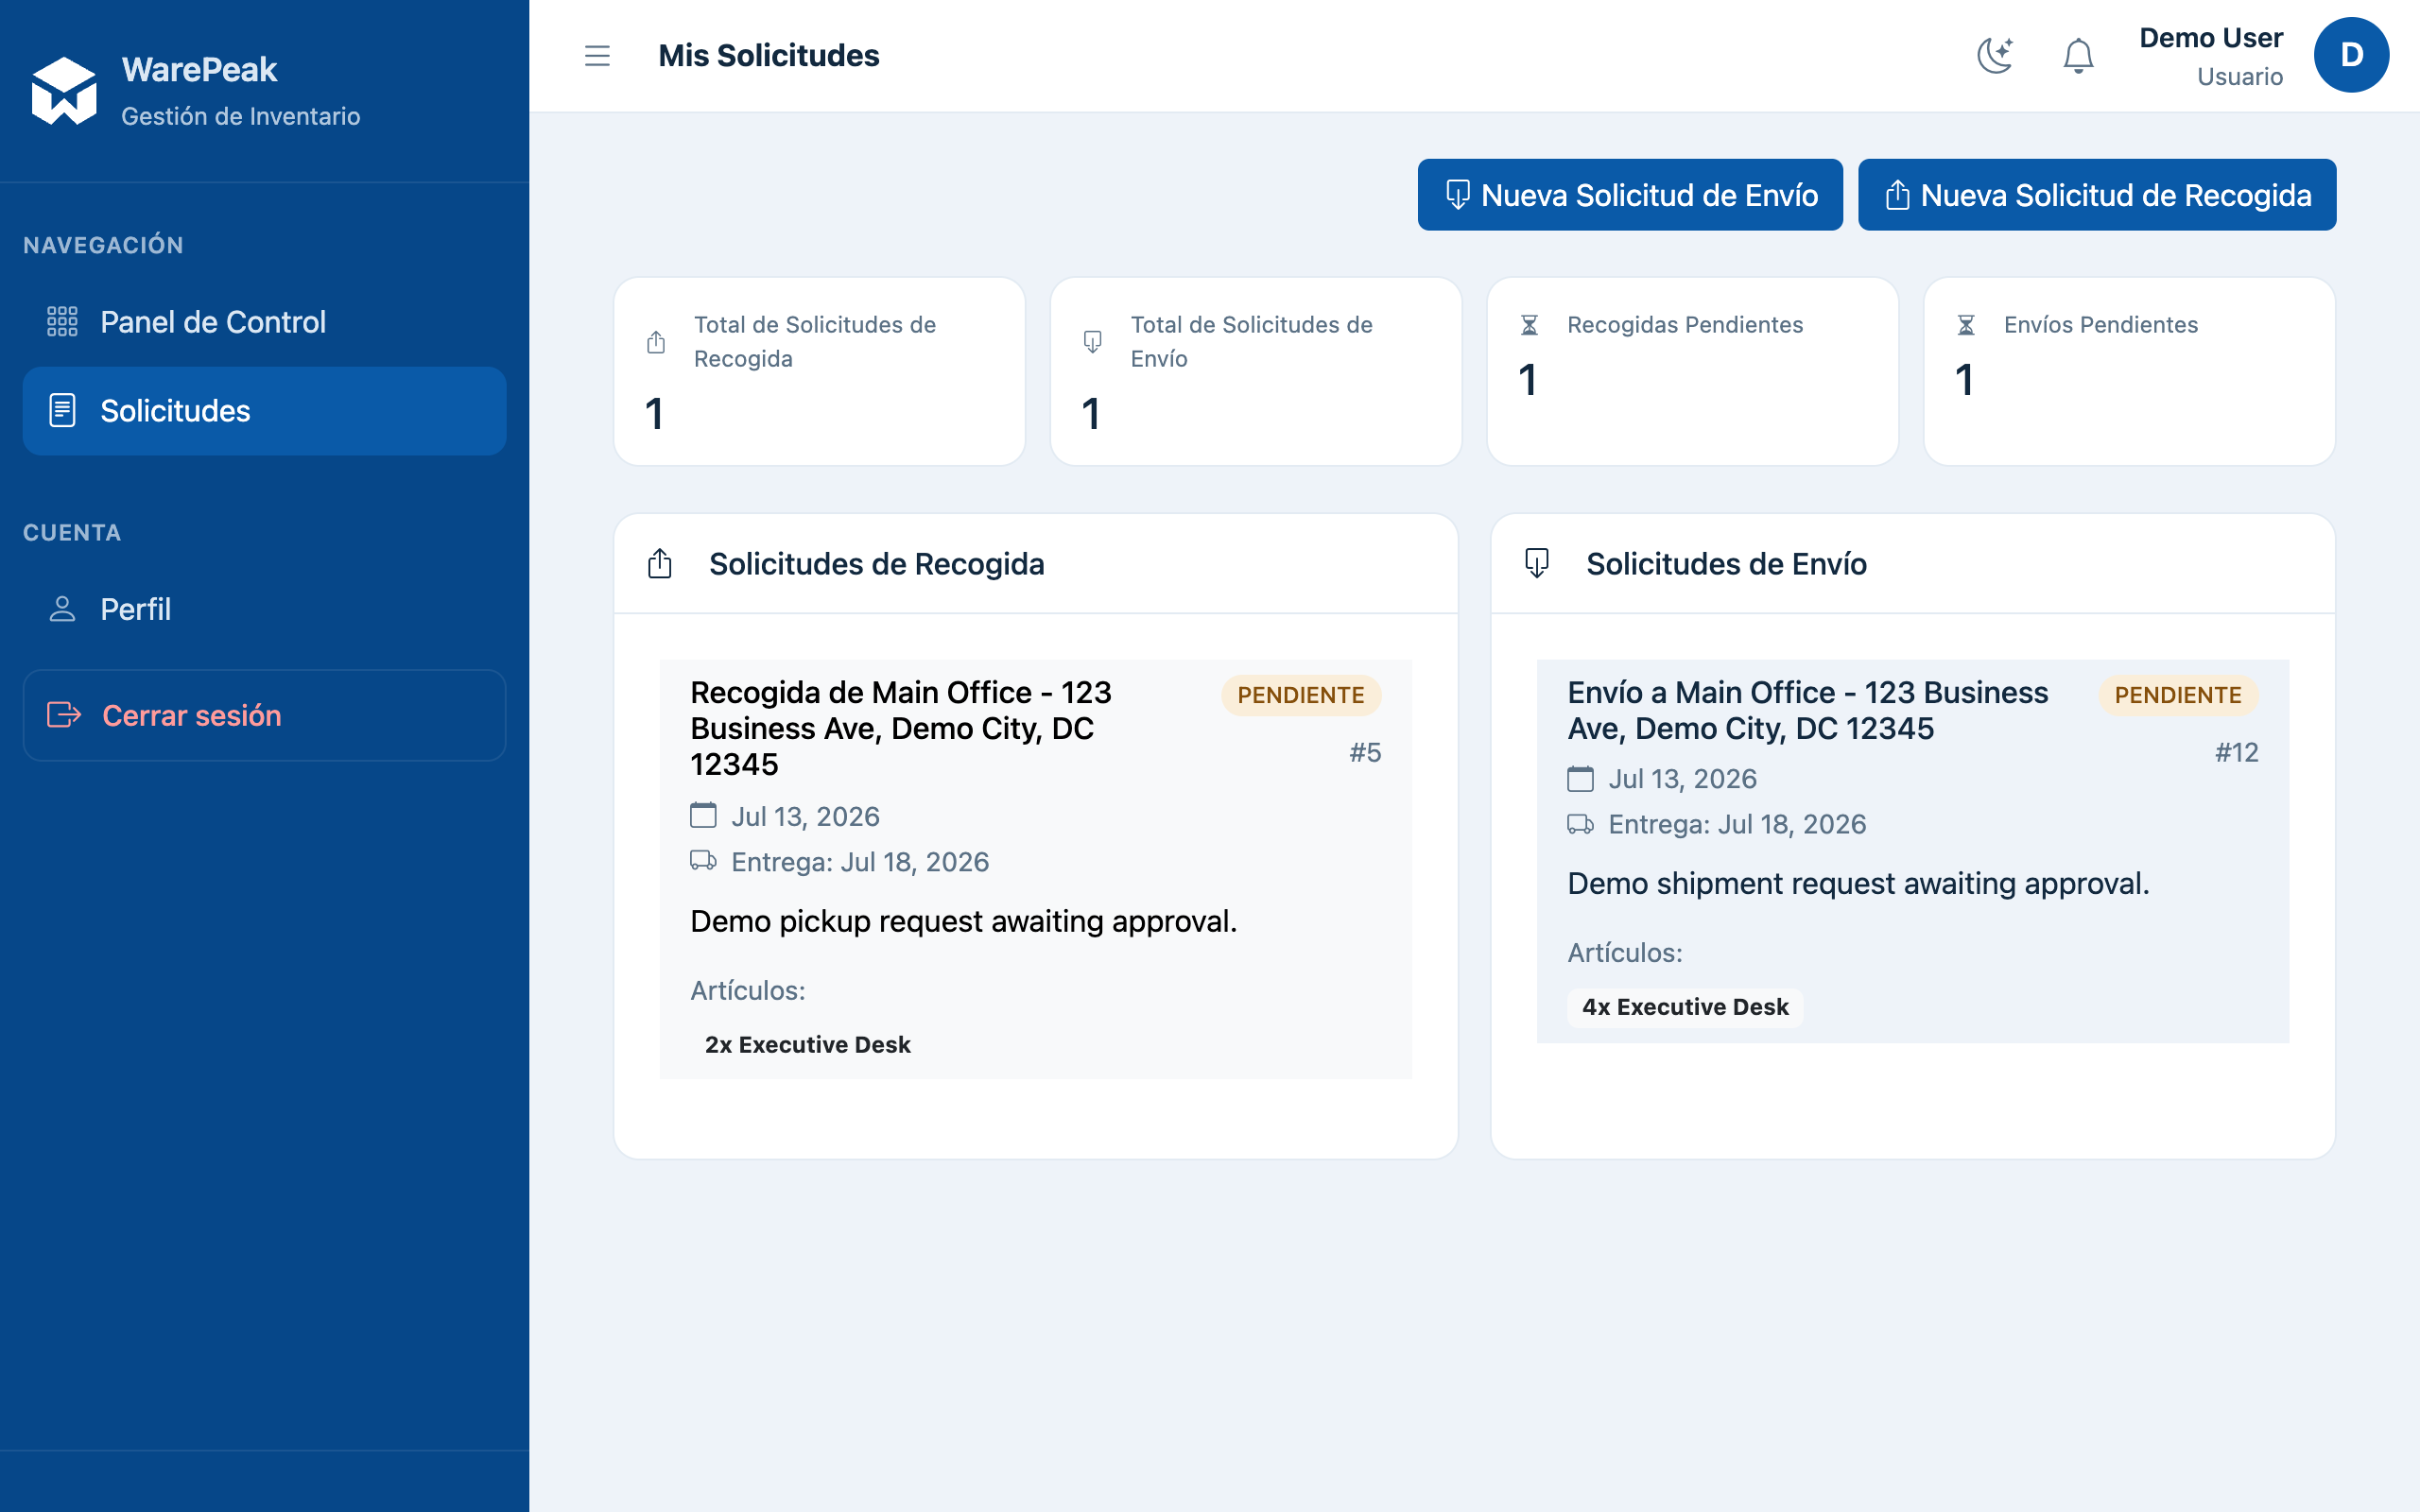Click the WarePeak cube logo

[64, 91]
